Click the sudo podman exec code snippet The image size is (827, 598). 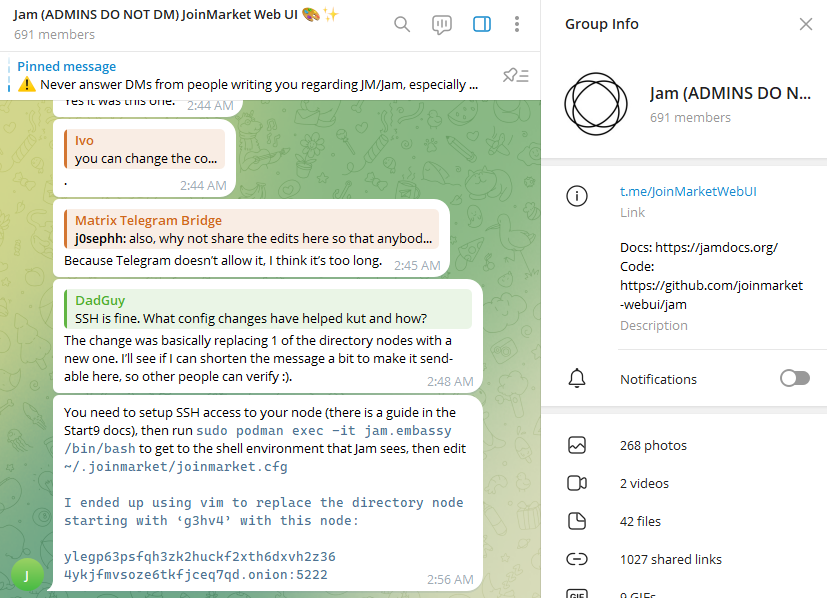[x=257, y=440]
